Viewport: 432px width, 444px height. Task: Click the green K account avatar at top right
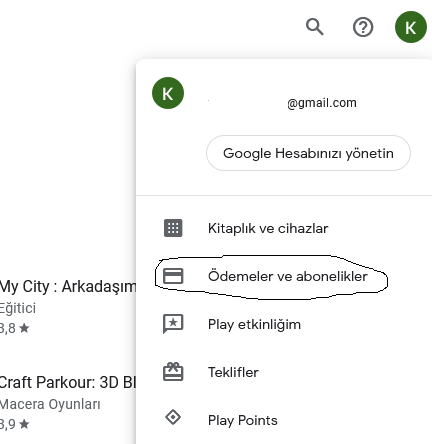coord(411,27)
